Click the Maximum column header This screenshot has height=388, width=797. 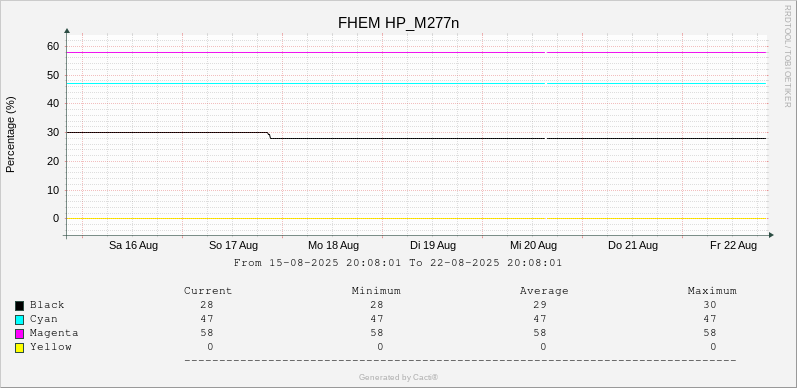[x=712, y=291]
